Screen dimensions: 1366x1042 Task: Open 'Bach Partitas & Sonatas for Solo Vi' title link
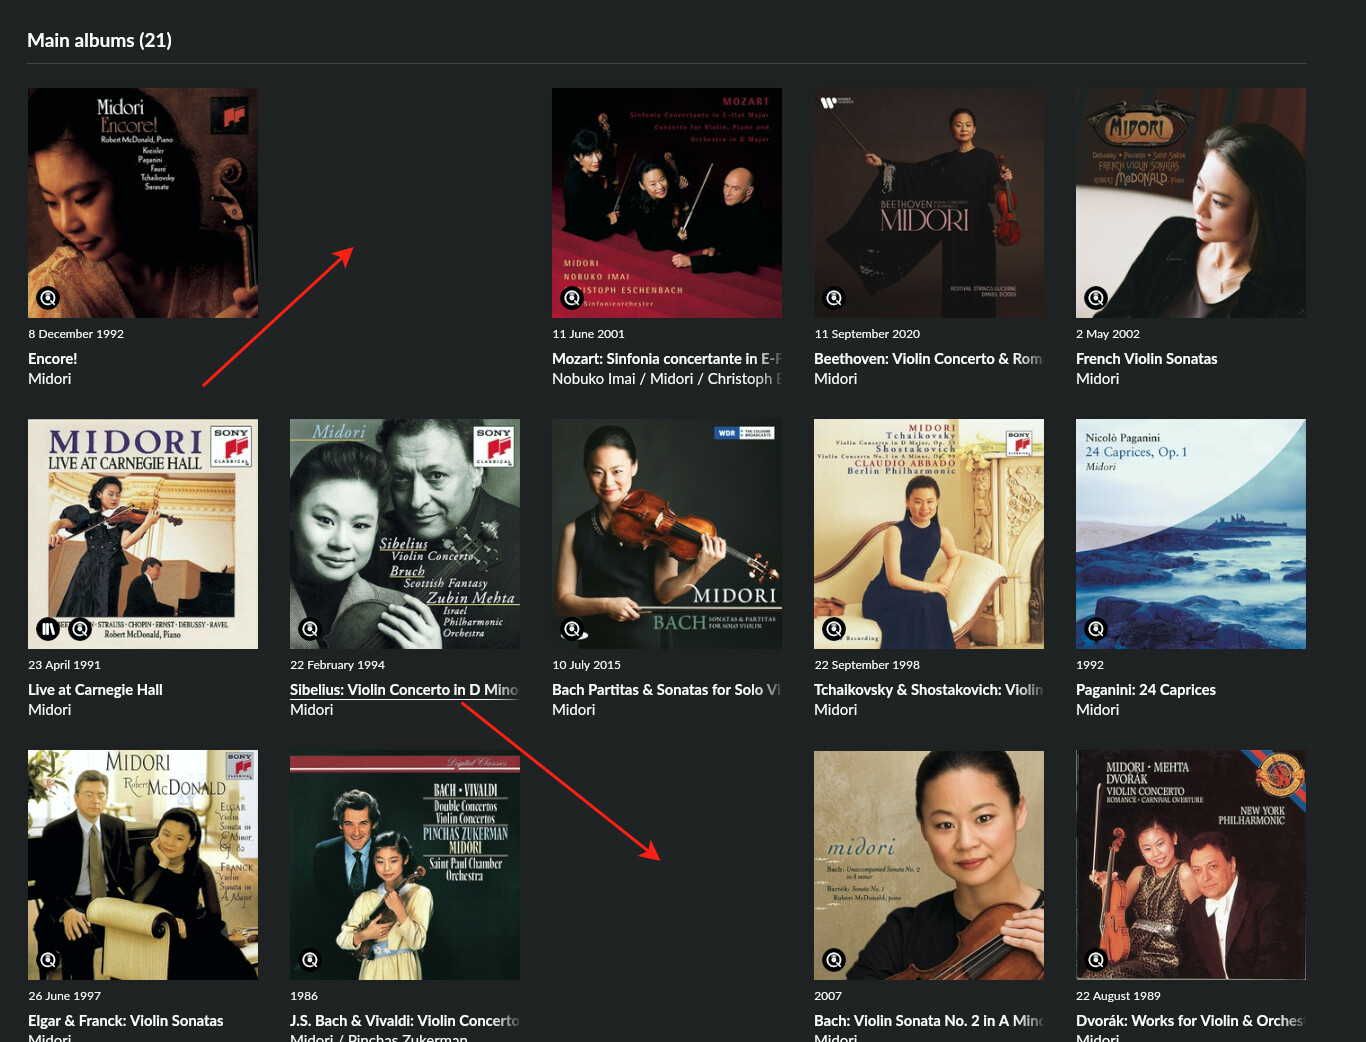coord(666,690)
